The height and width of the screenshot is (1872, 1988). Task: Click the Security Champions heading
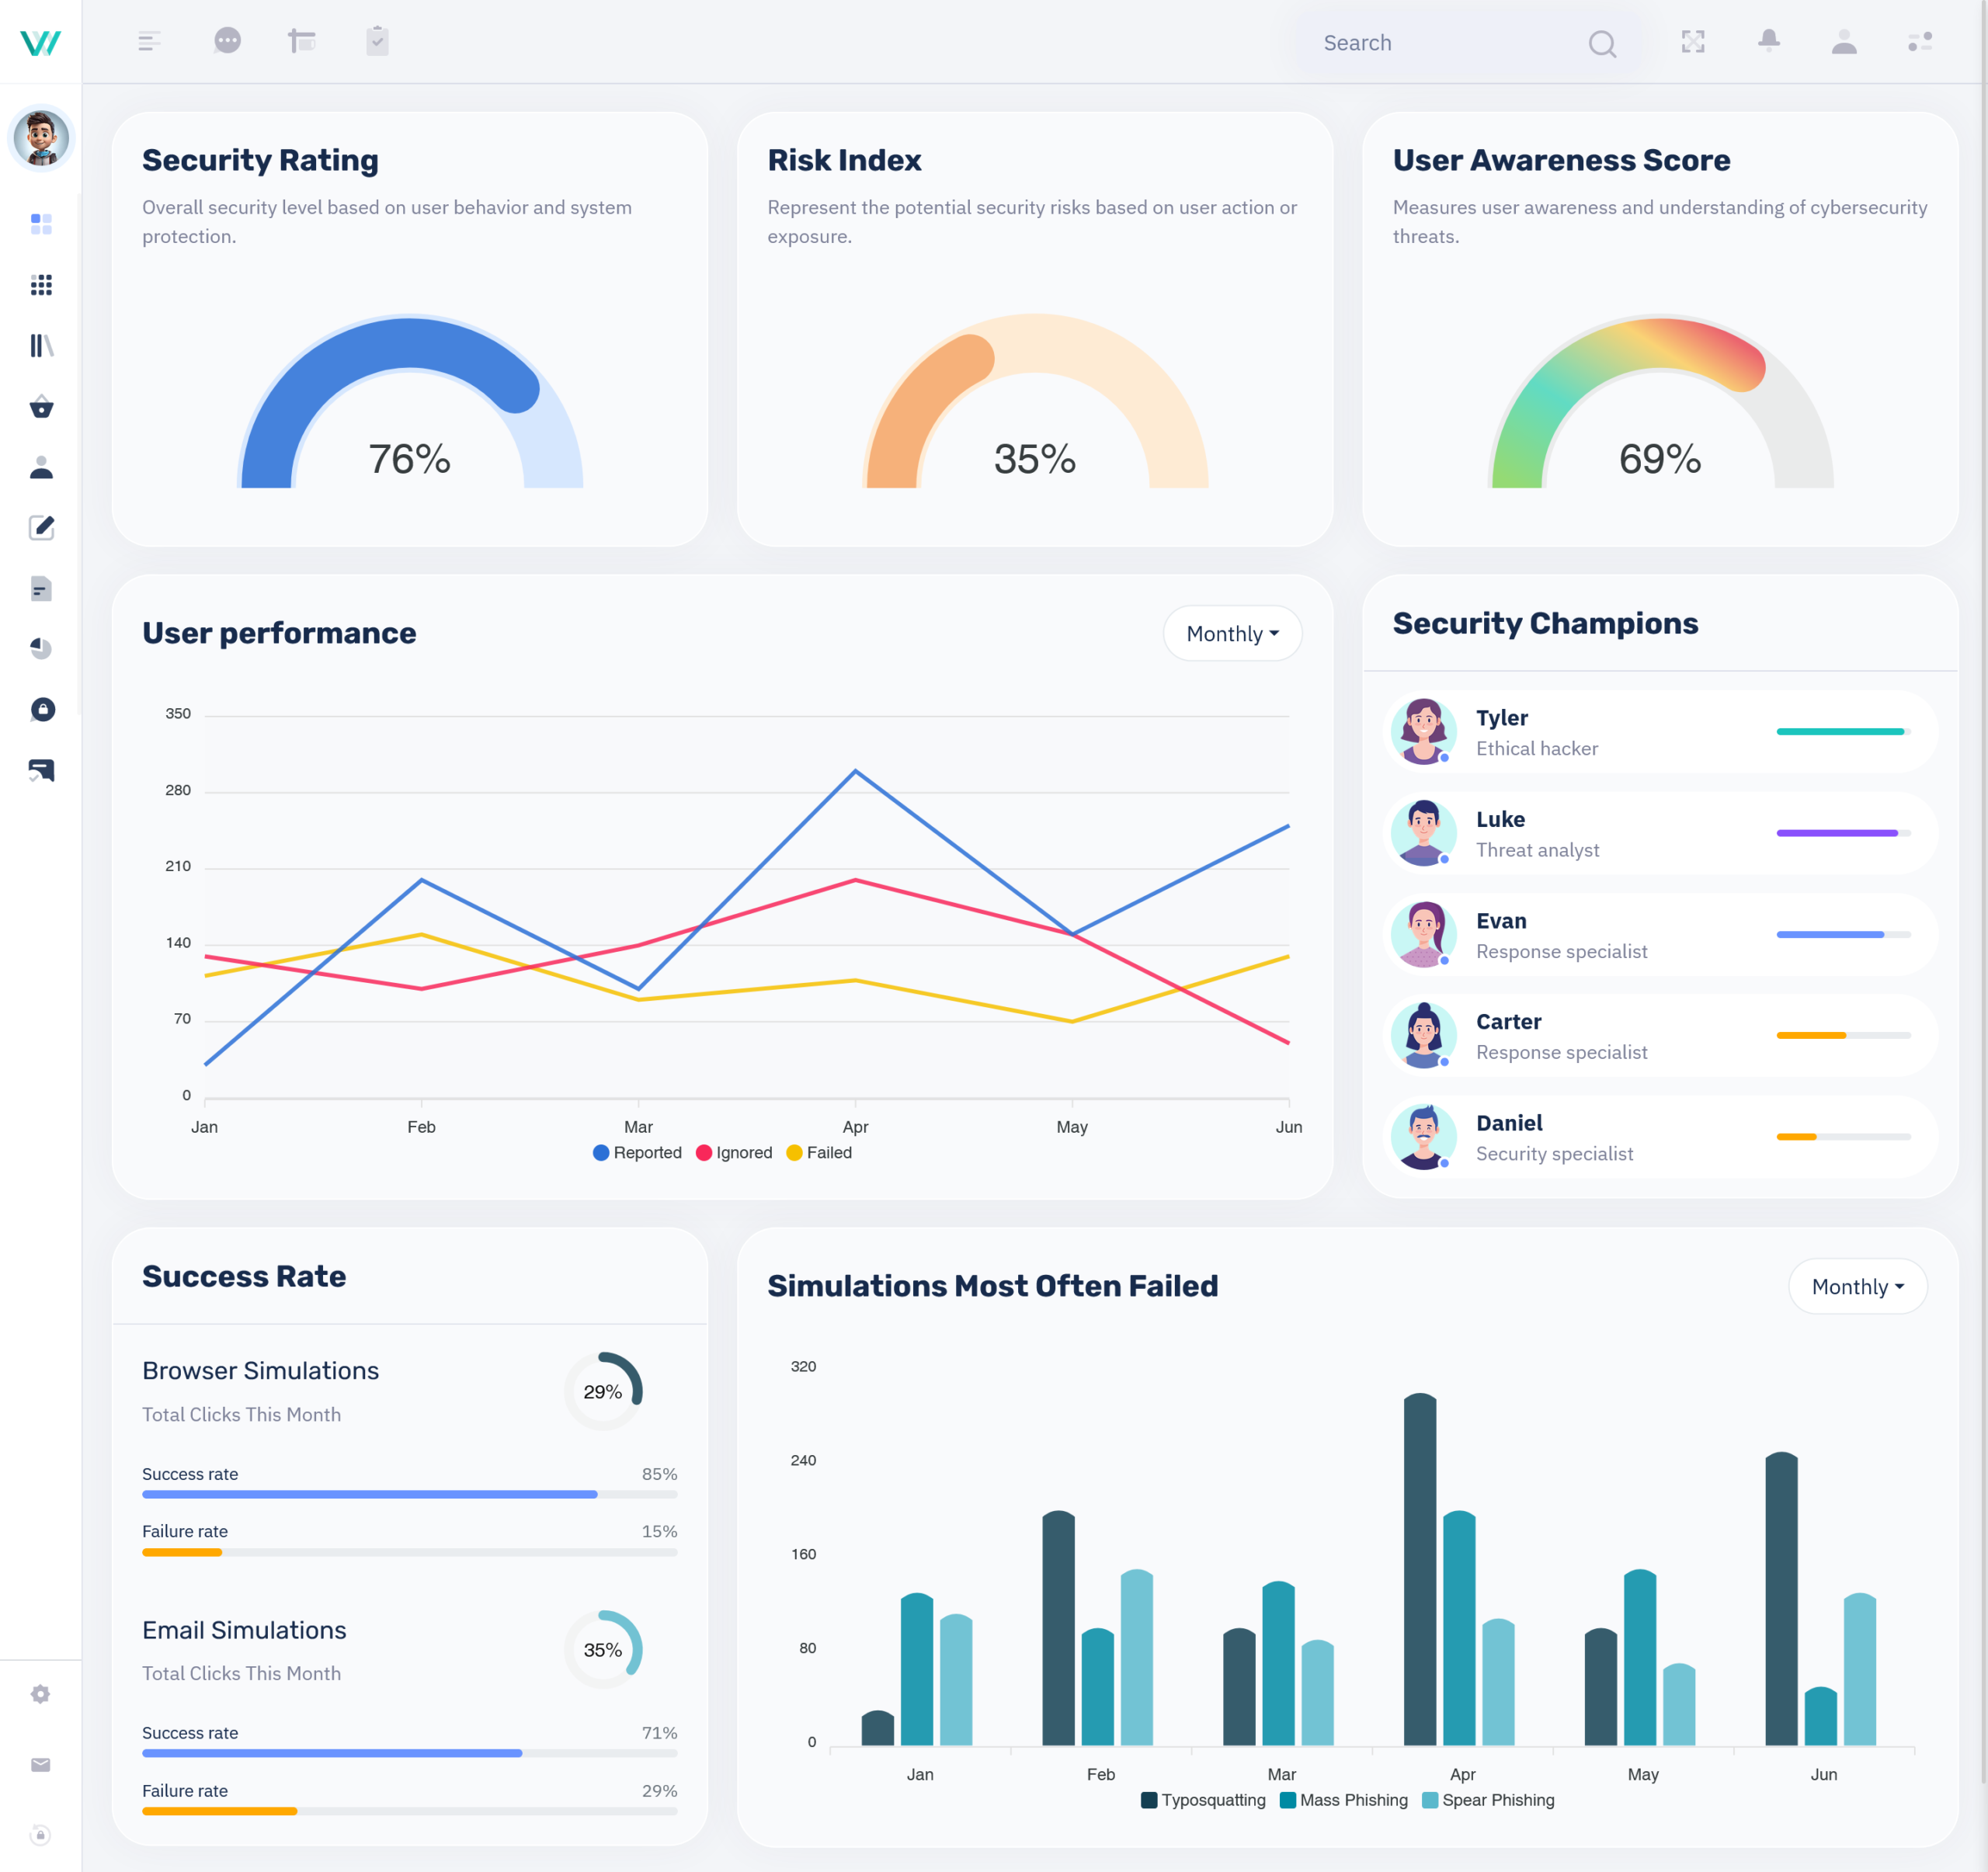tap(1545, 623)
